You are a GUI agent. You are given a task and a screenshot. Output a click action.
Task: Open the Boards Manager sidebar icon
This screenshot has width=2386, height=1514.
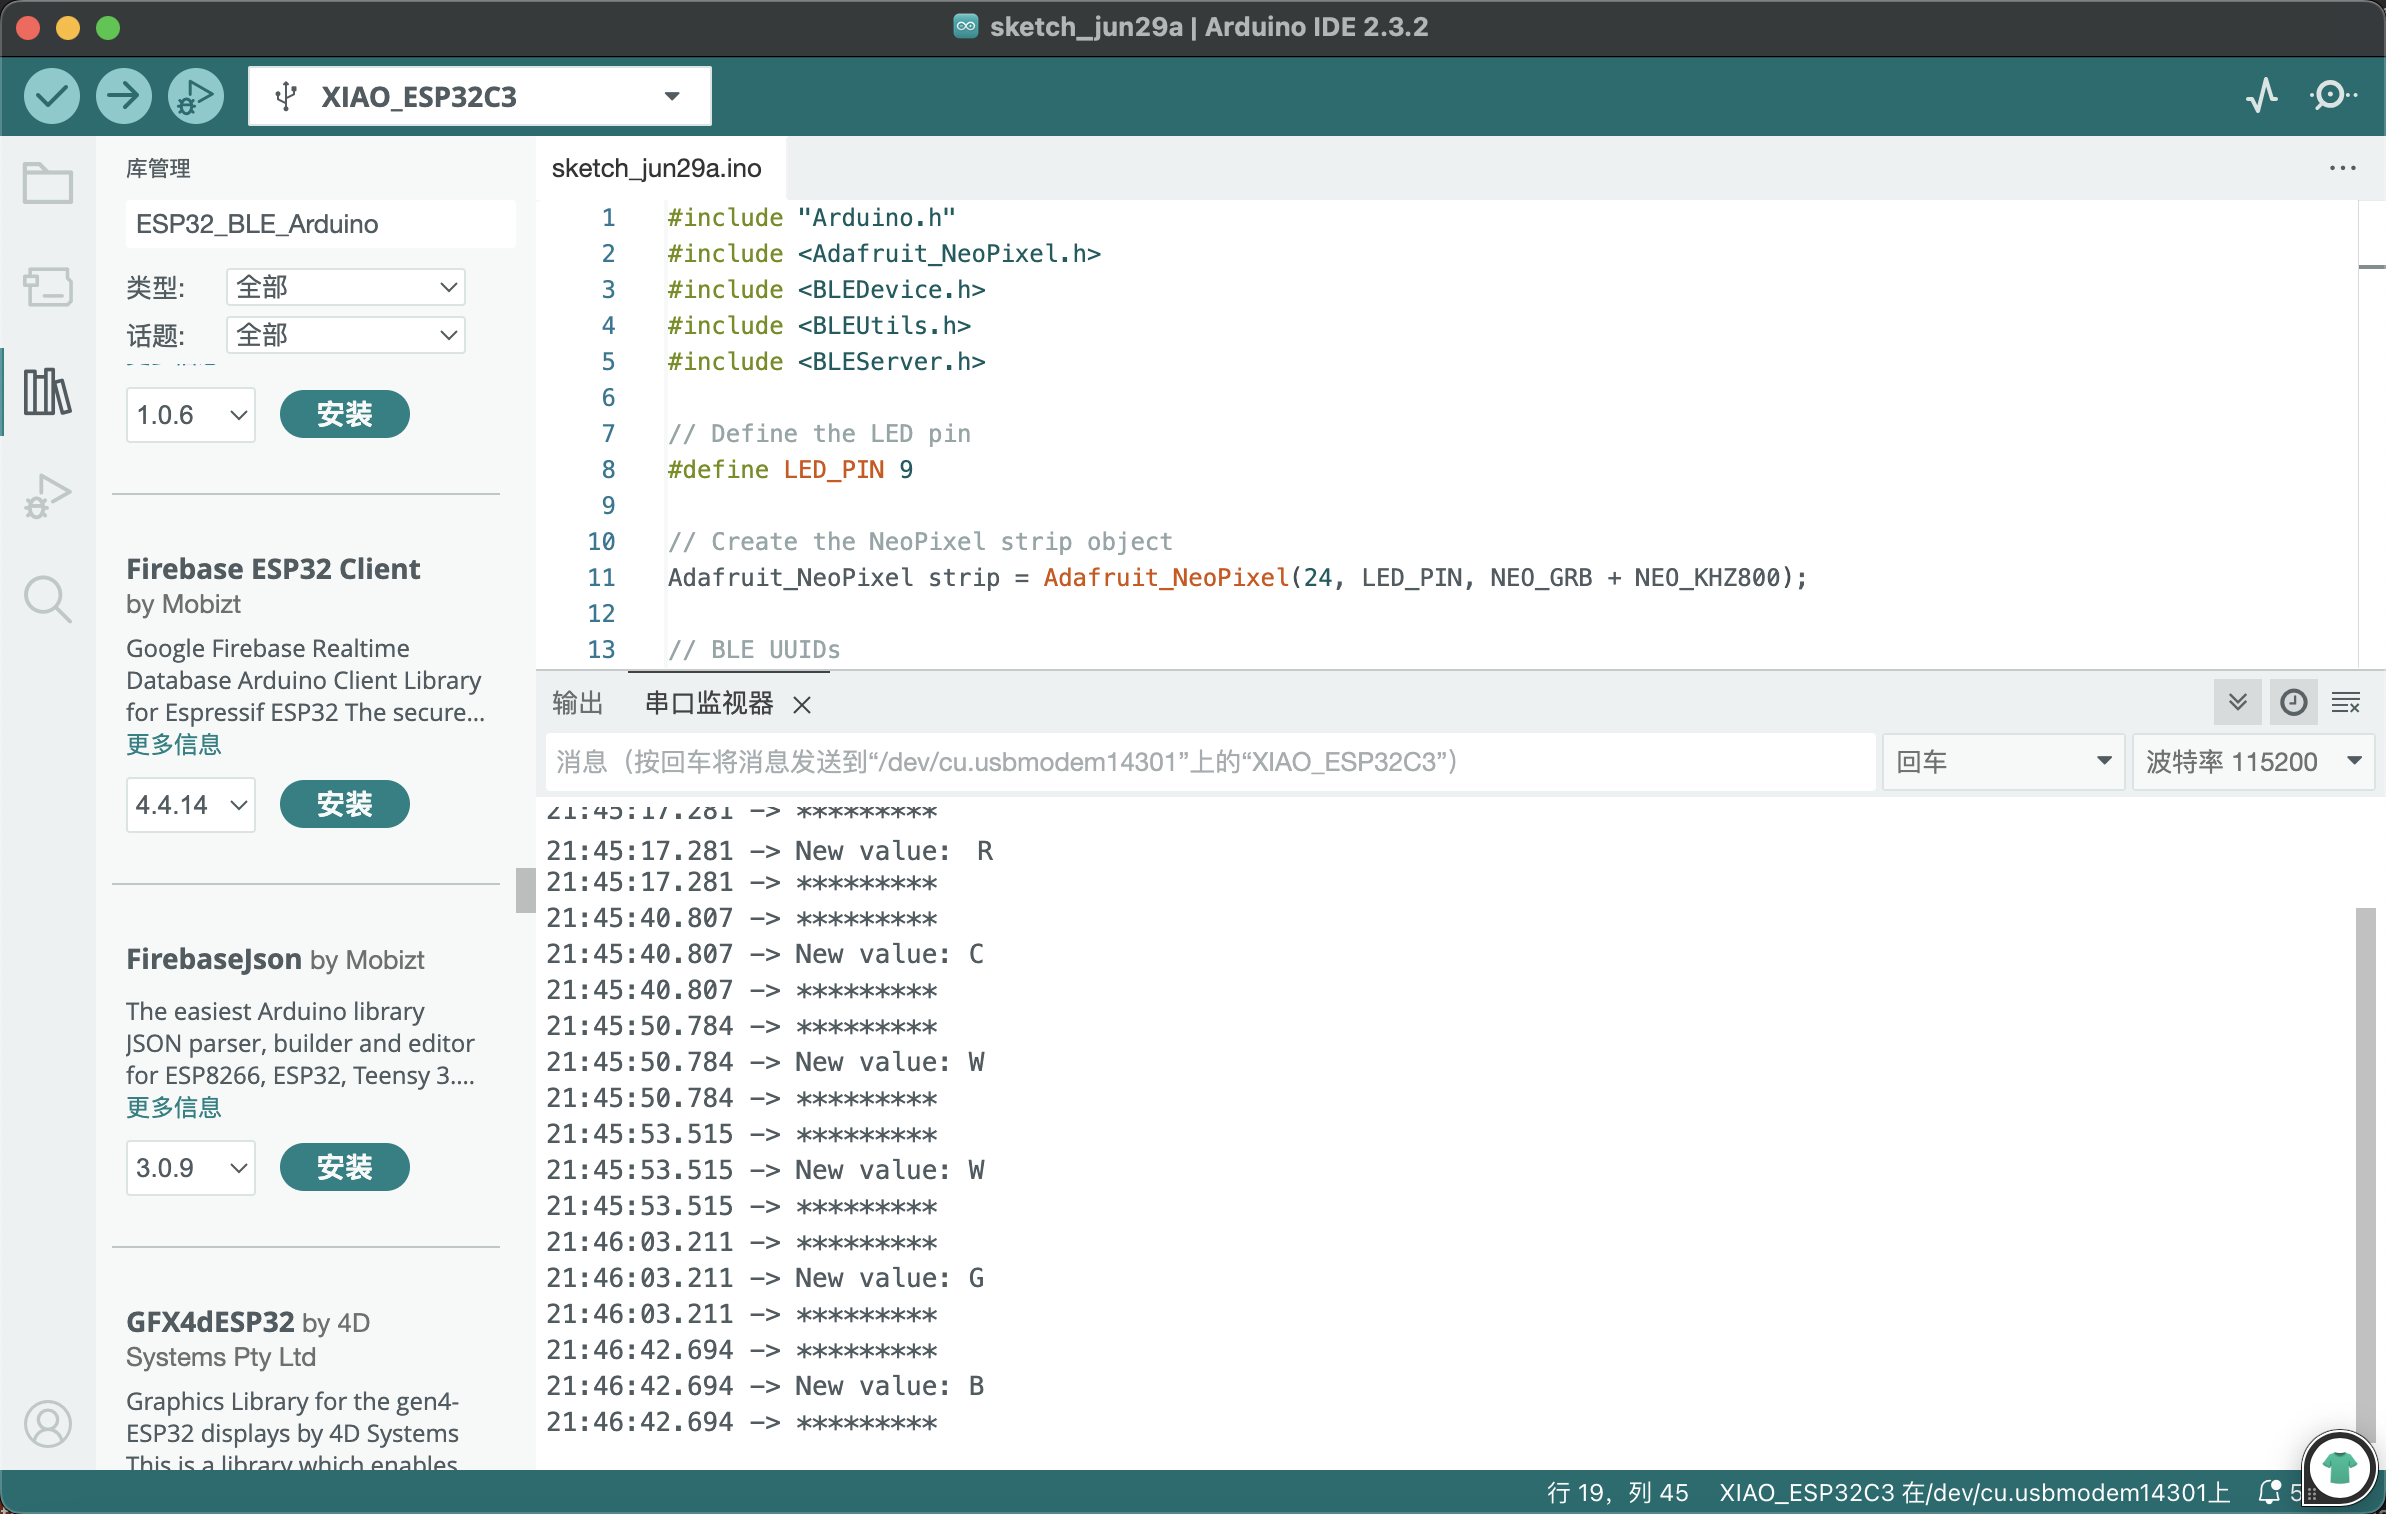(47, 287)
